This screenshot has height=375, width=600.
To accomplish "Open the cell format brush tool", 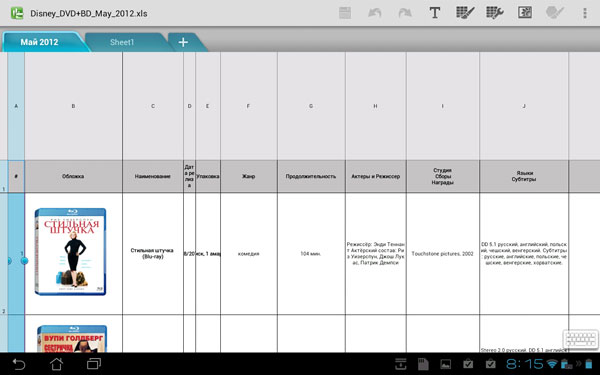I will [x=465, y=13].
